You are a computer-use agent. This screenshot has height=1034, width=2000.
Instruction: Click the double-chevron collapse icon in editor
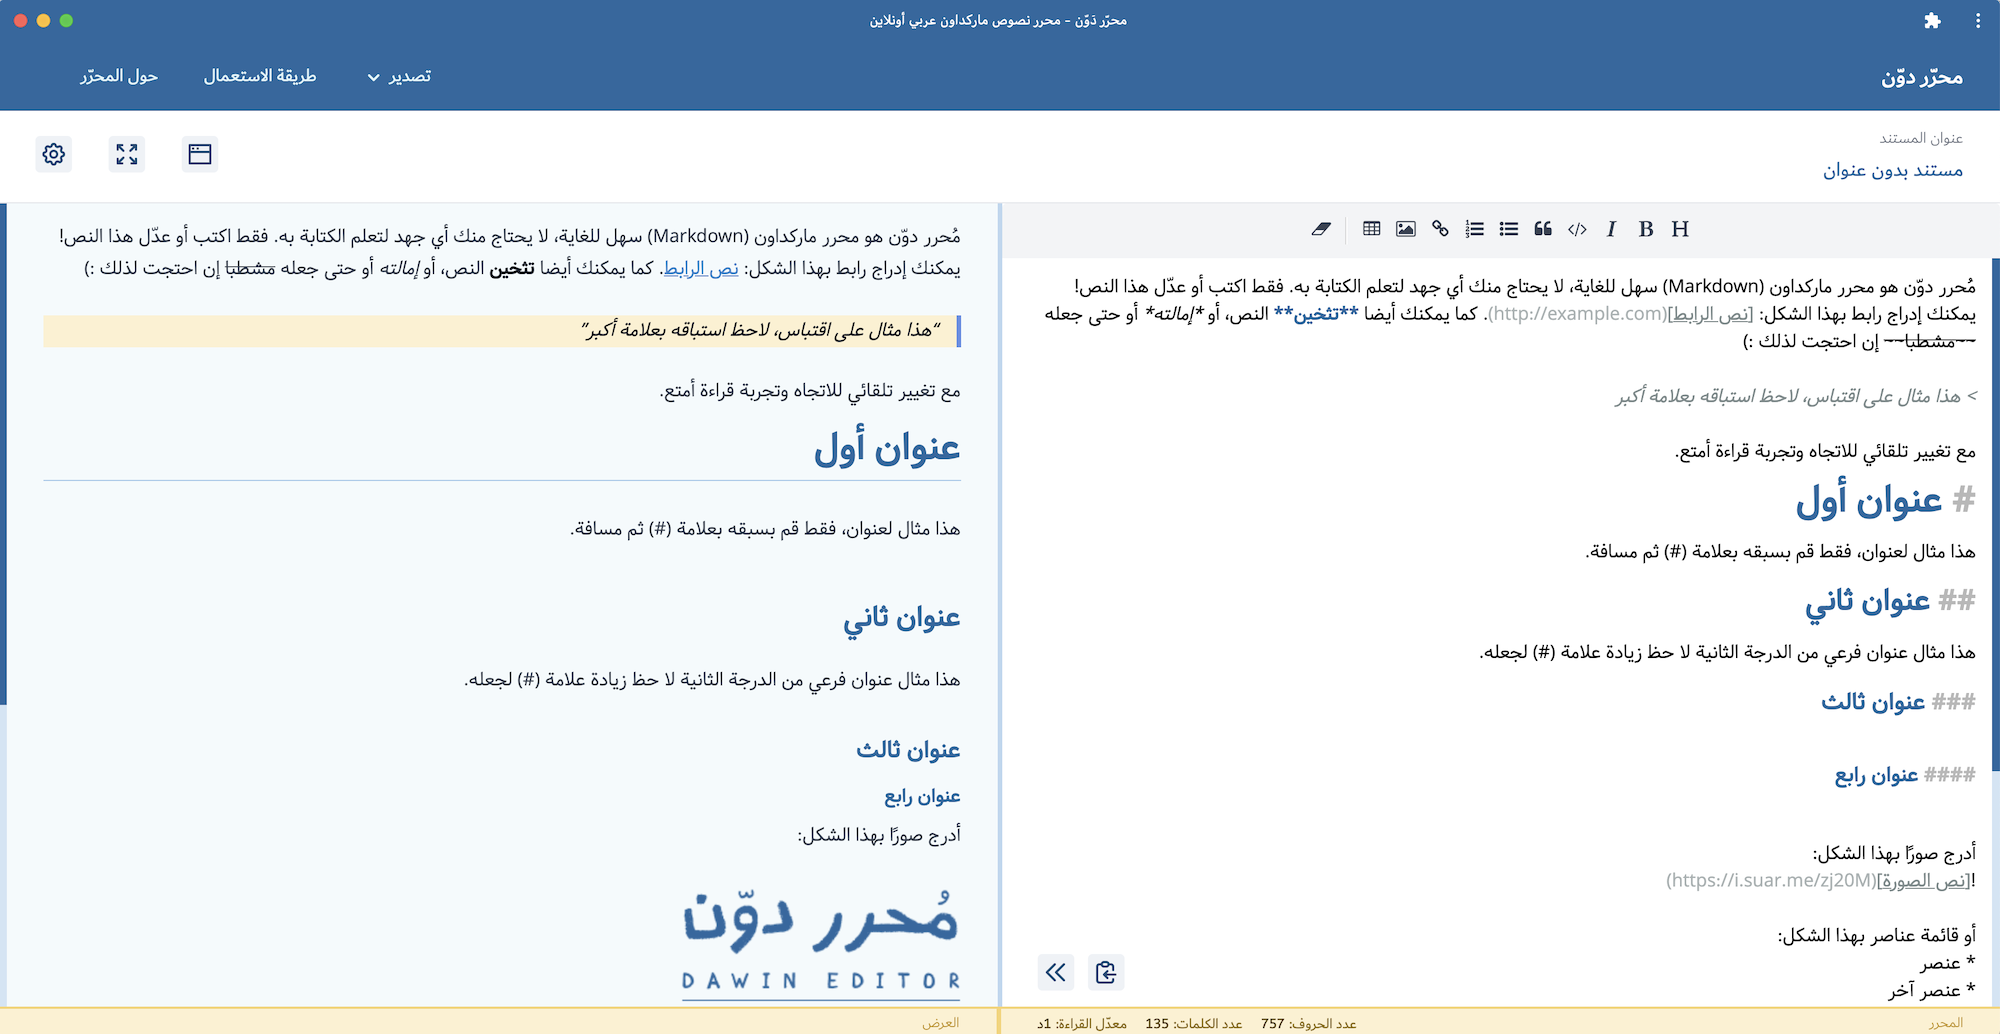click(x=1056, y=972)
